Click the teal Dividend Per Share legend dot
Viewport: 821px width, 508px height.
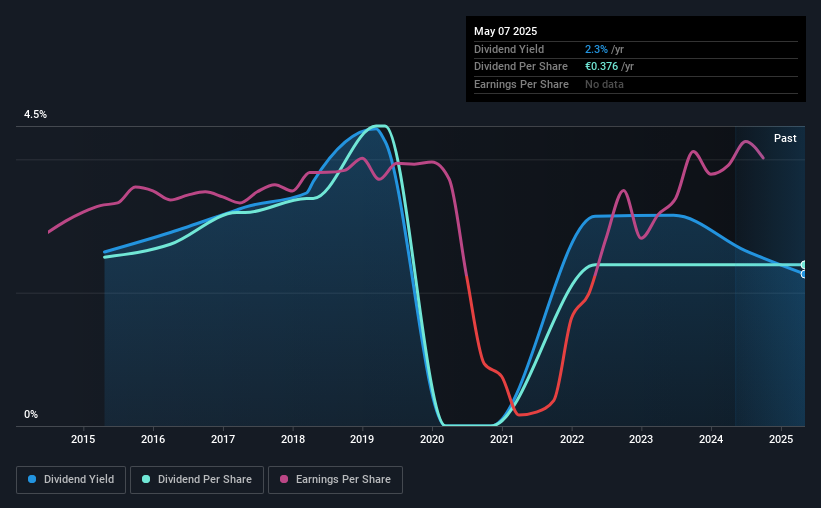pos(146,479)
